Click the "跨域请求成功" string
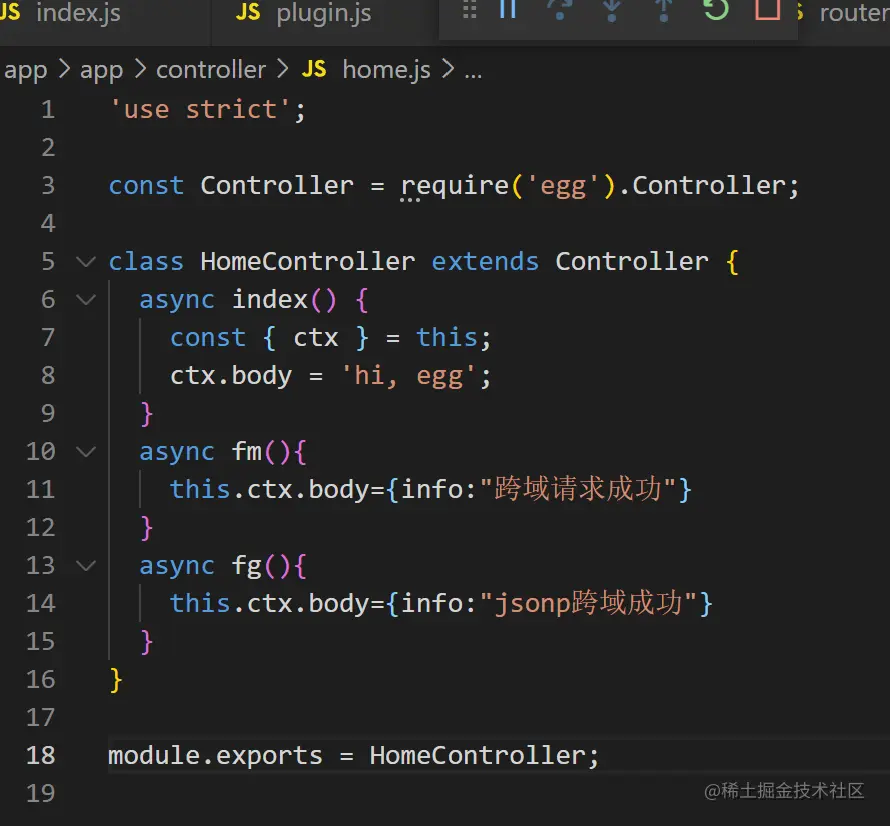Screen dimensions: 890x826 (578, 489)
